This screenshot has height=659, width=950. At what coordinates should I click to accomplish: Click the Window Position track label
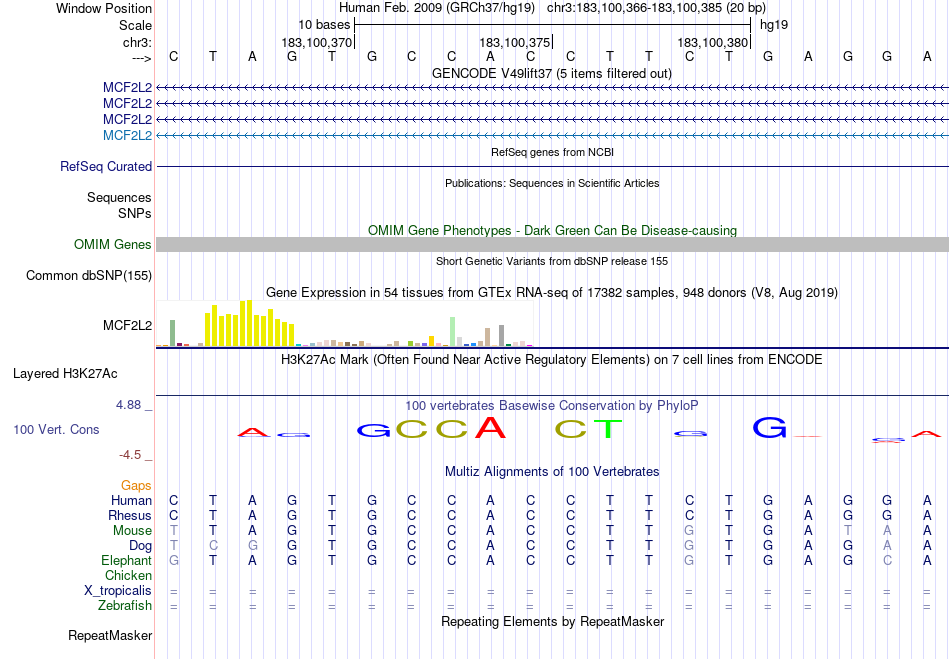(104, 8)
